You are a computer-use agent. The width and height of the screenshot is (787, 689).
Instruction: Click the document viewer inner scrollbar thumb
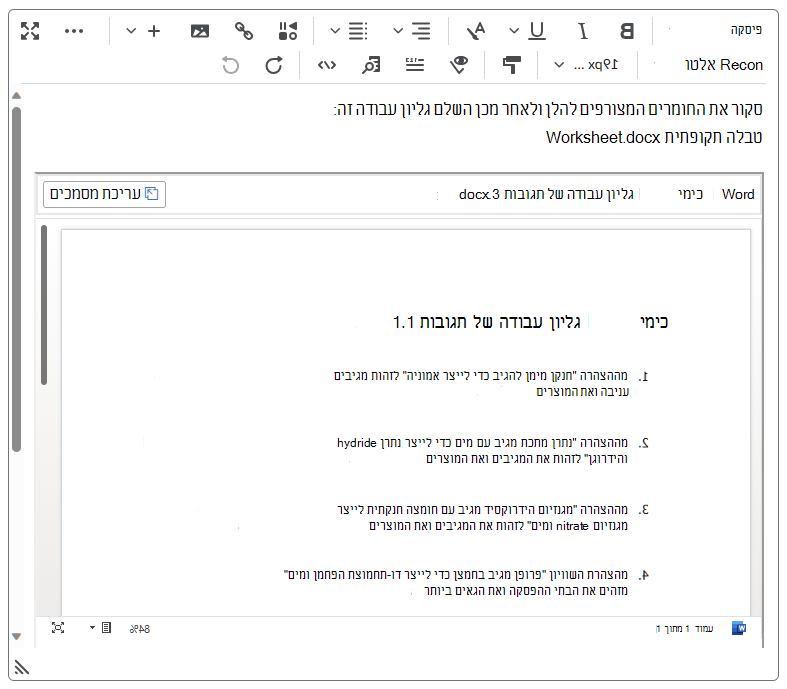[x=44, y=305]
